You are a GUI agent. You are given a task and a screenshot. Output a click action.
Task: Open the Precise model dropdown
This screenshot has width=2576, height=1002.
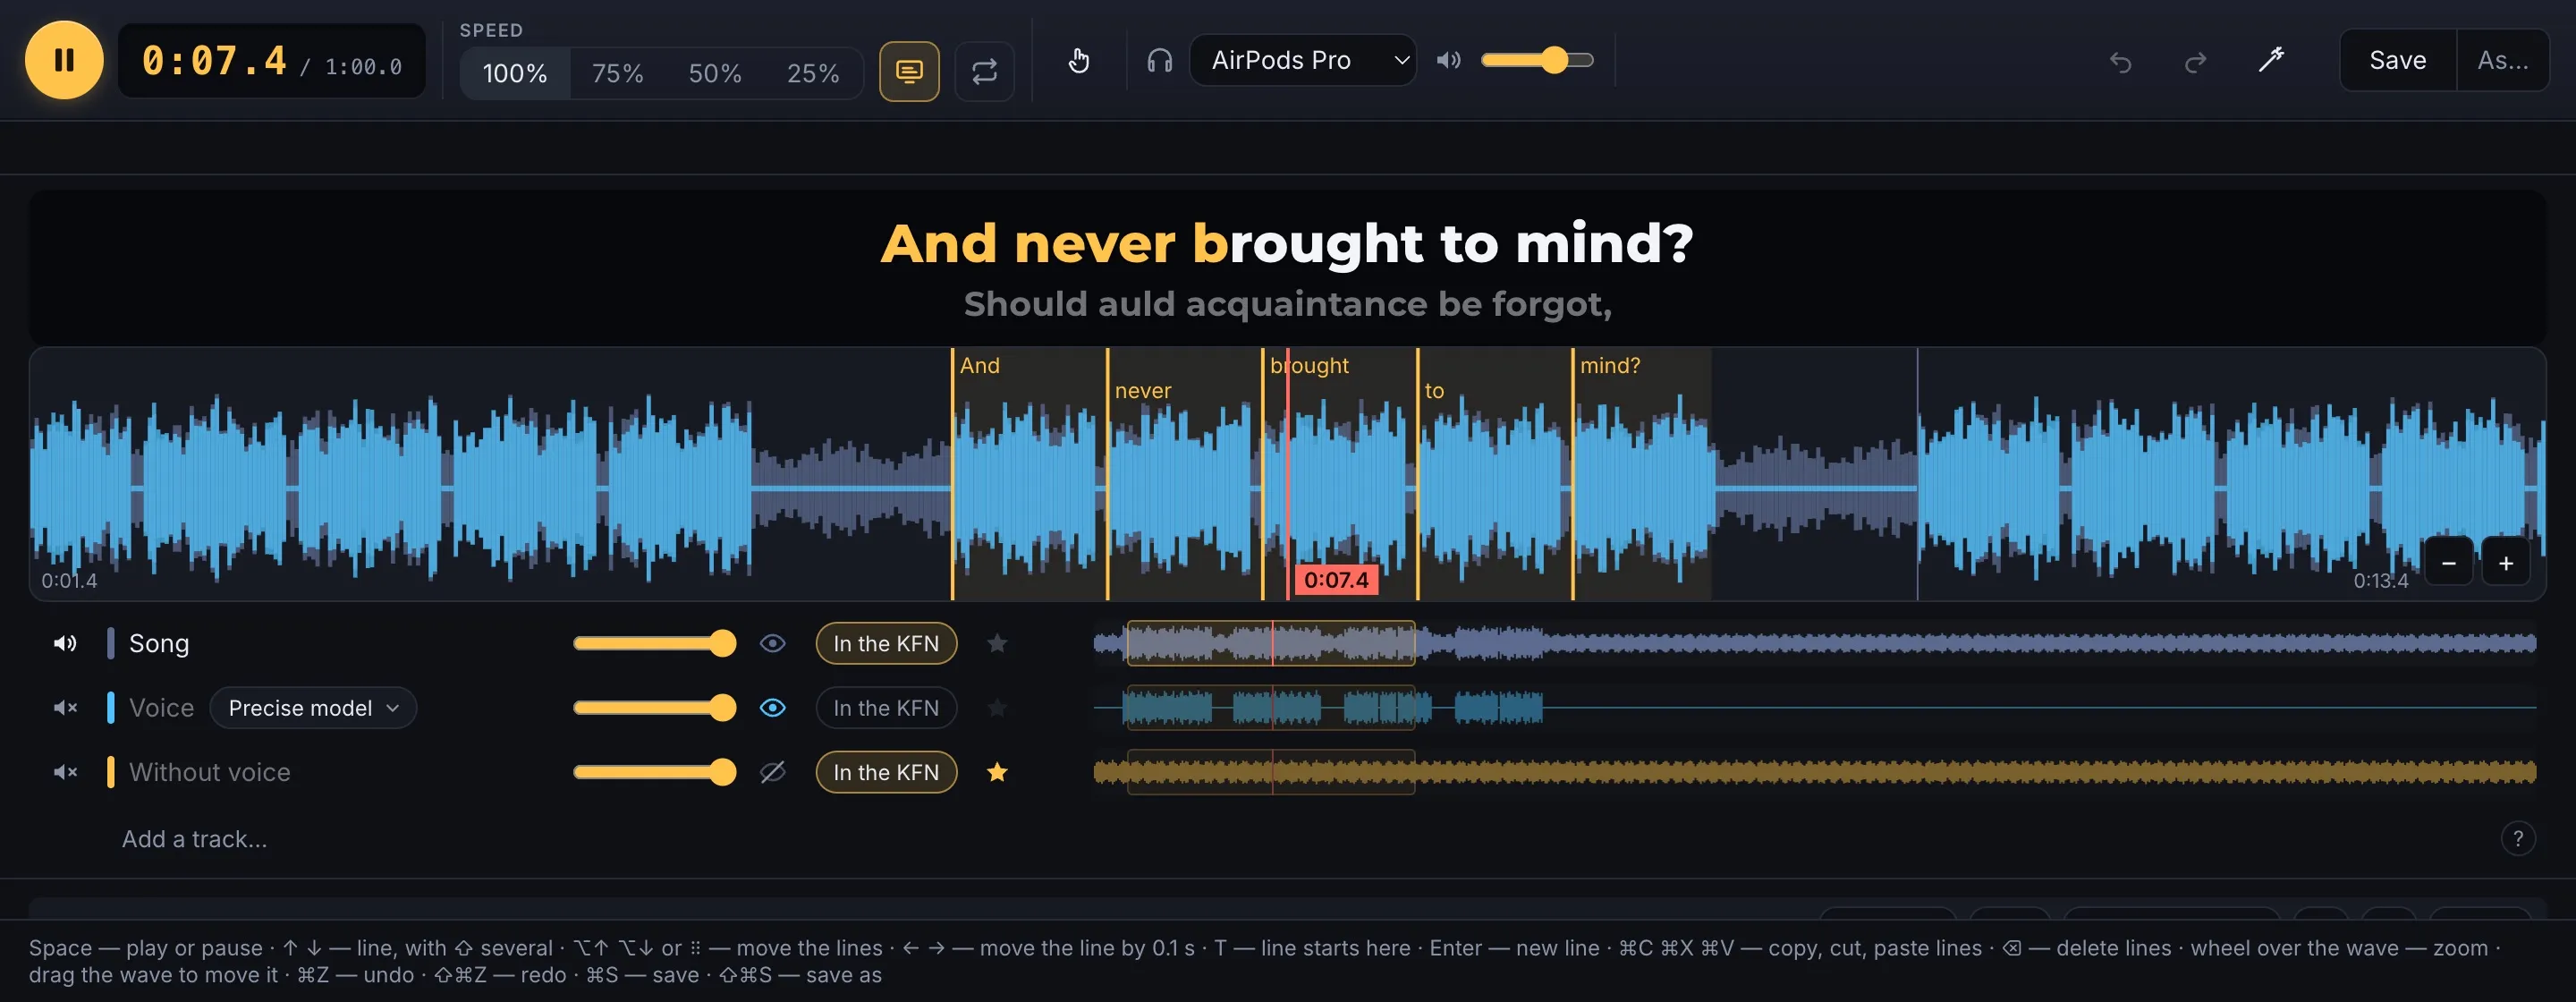[313, 708]
